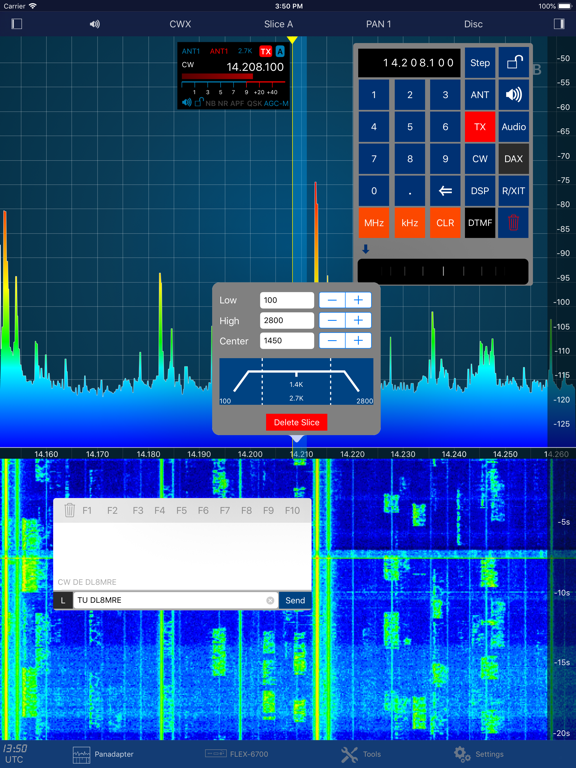Open the Slice A menu
This screenshot has height=768, width=576.
(278, 24)
